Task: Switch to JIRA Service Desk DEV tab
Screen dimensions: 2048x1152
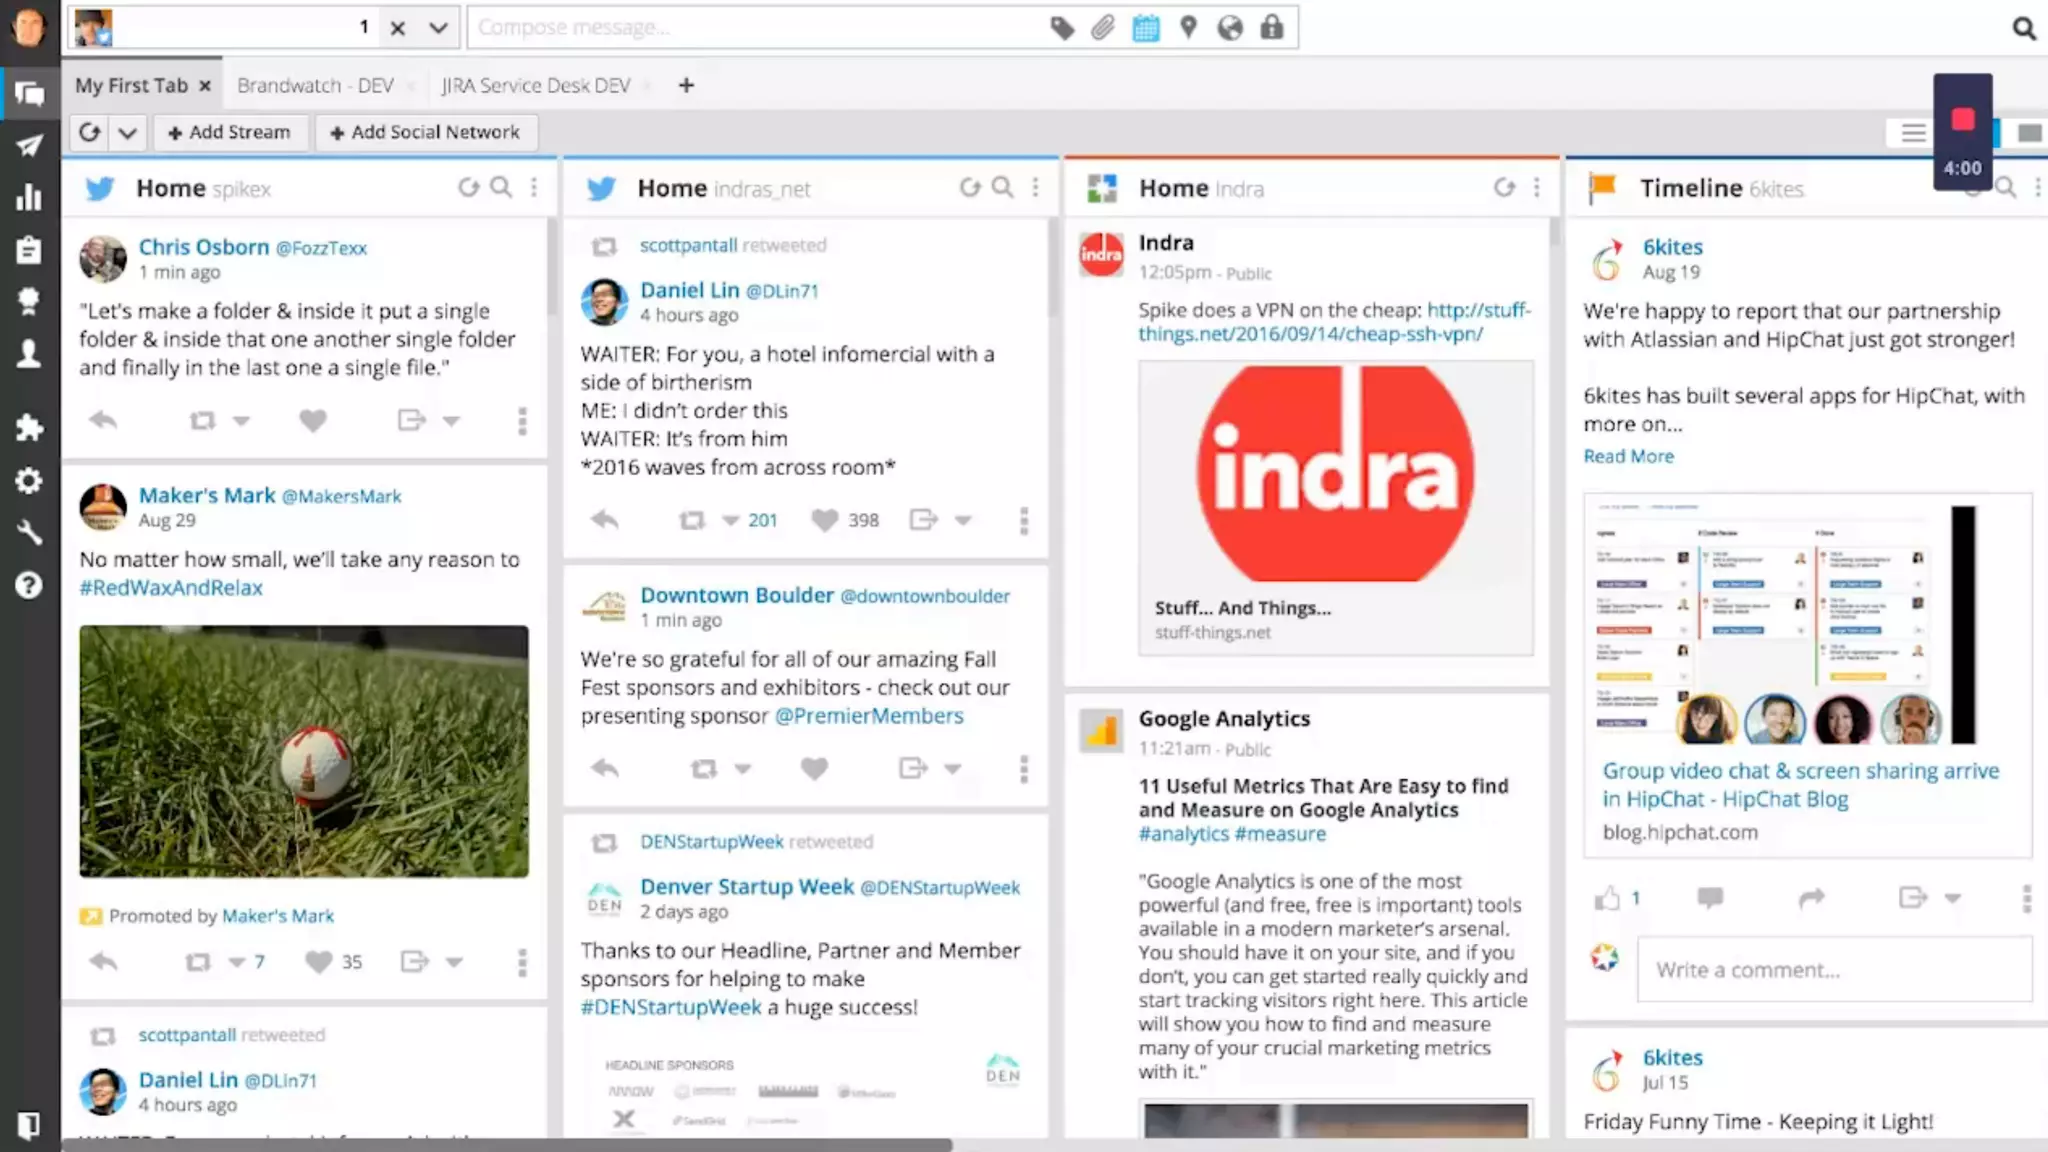Action: (x=536, y=86)
